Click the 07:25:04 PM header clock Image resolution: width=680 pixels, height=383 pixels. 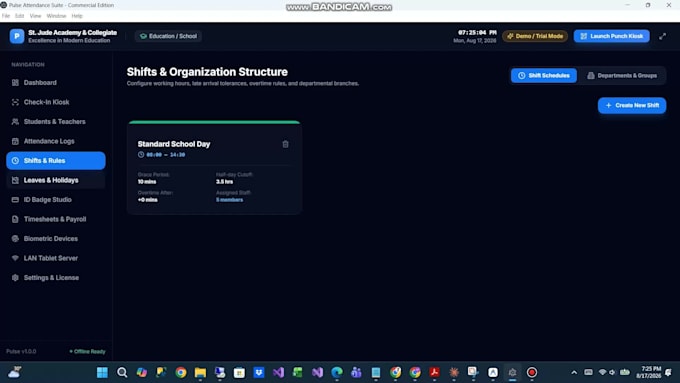tap(477, 33)
